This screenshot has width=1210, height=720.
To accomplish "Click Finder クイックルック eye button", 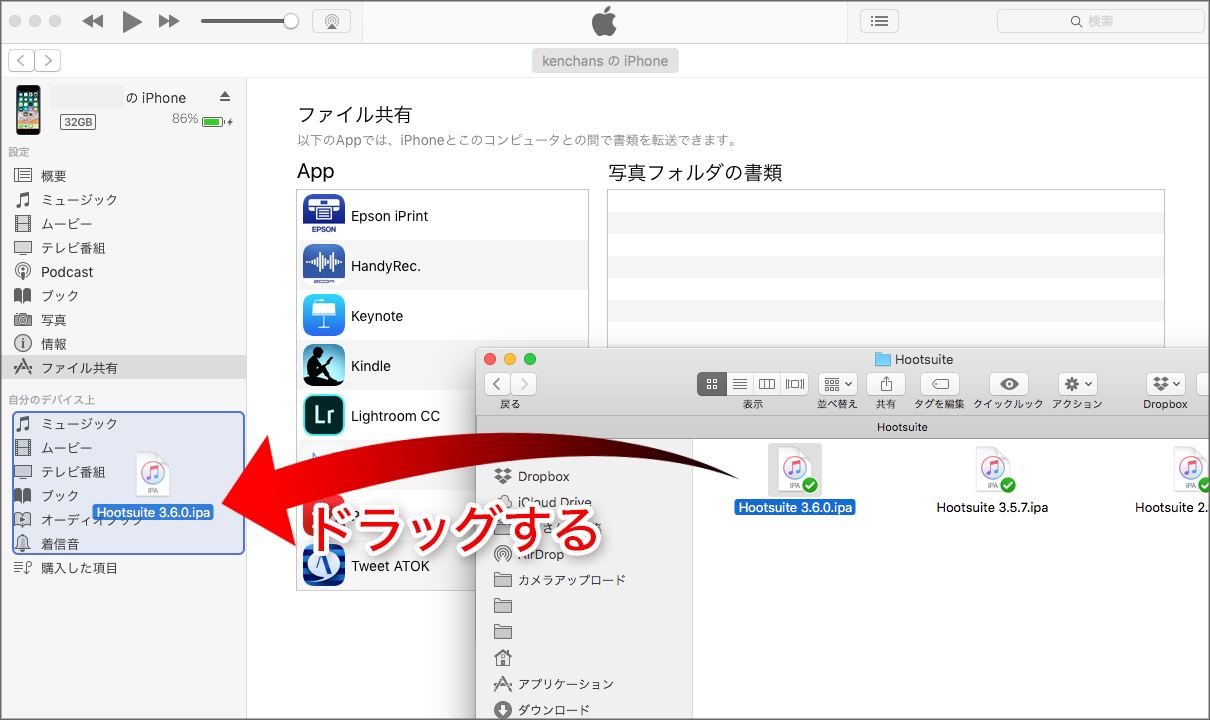I will point(1009,384).
